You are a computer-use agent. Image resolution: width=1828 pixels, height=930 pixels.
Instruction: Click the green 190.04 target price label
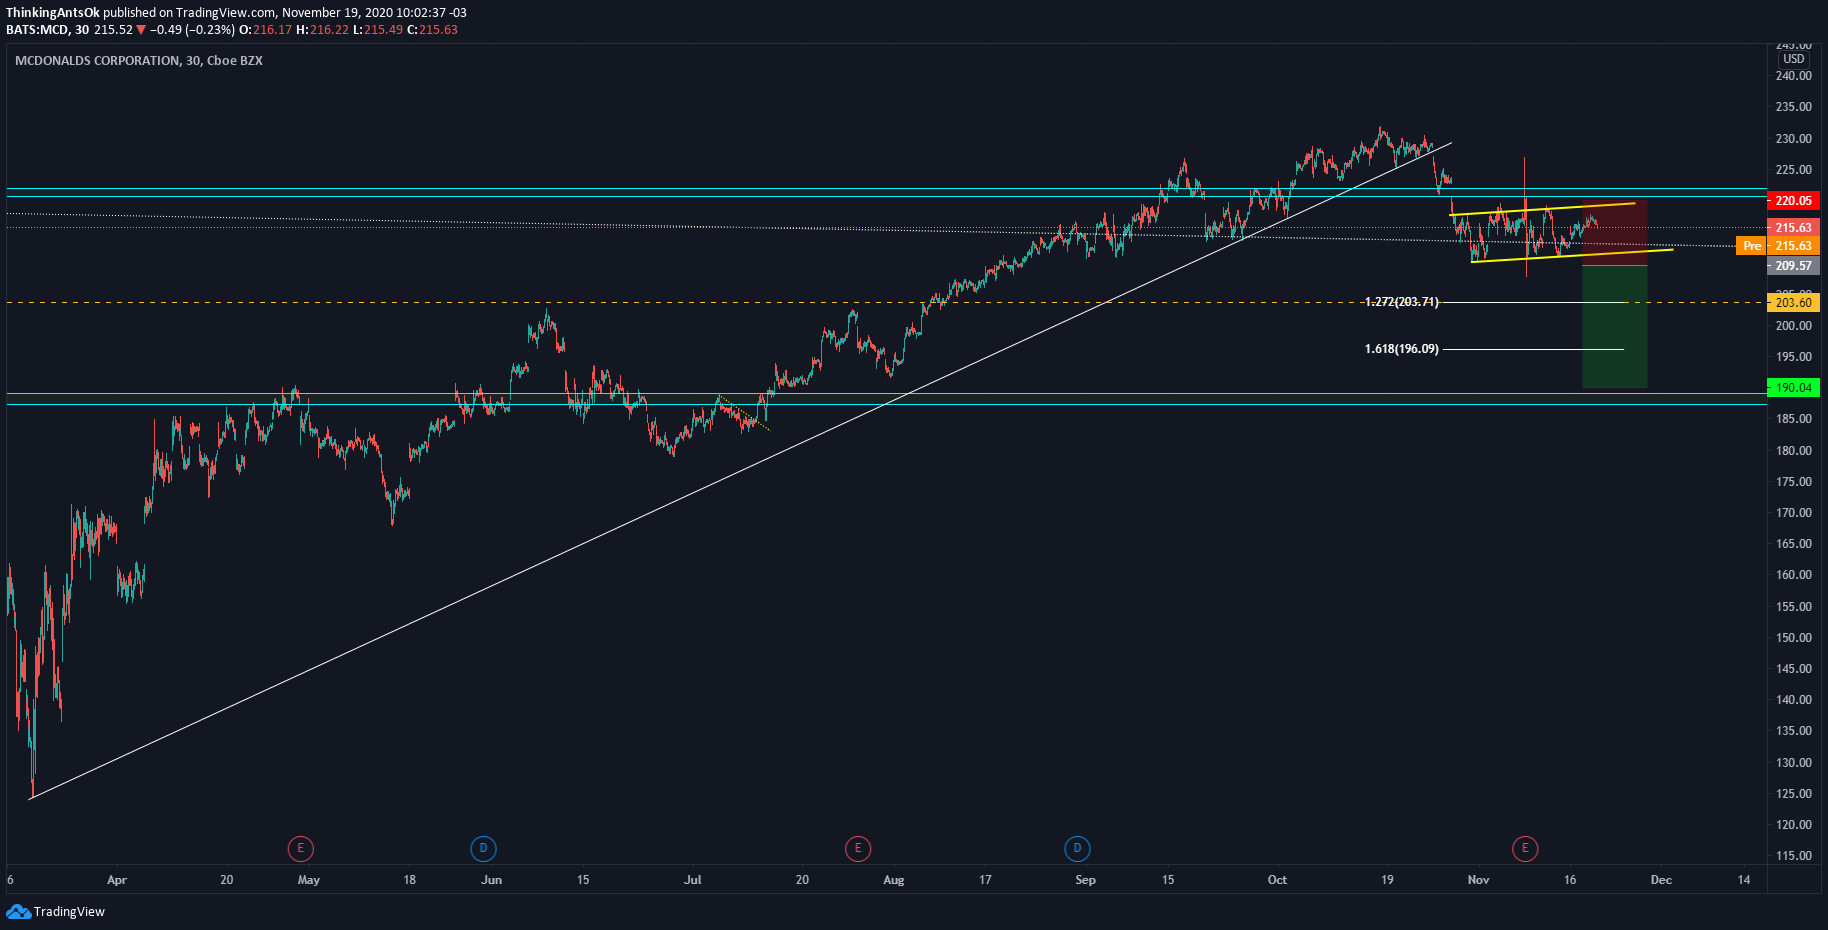pos(1794,388)
